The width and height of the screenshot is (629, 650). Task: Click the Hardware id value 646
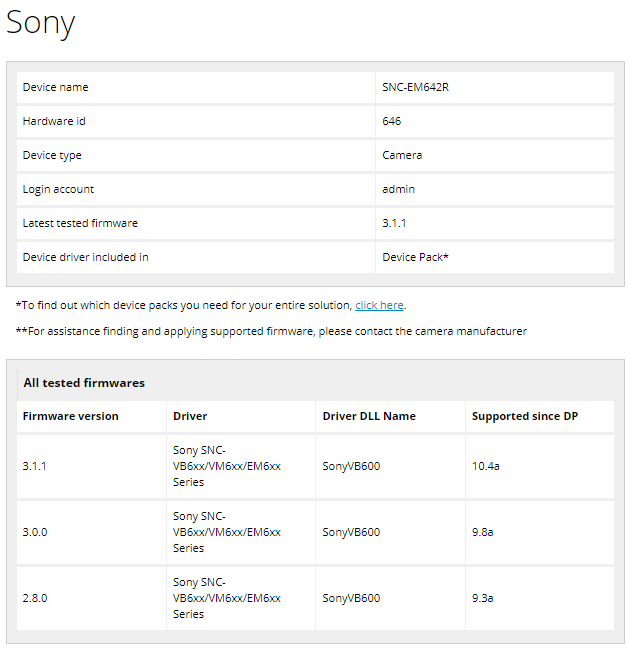click(392, 121)
